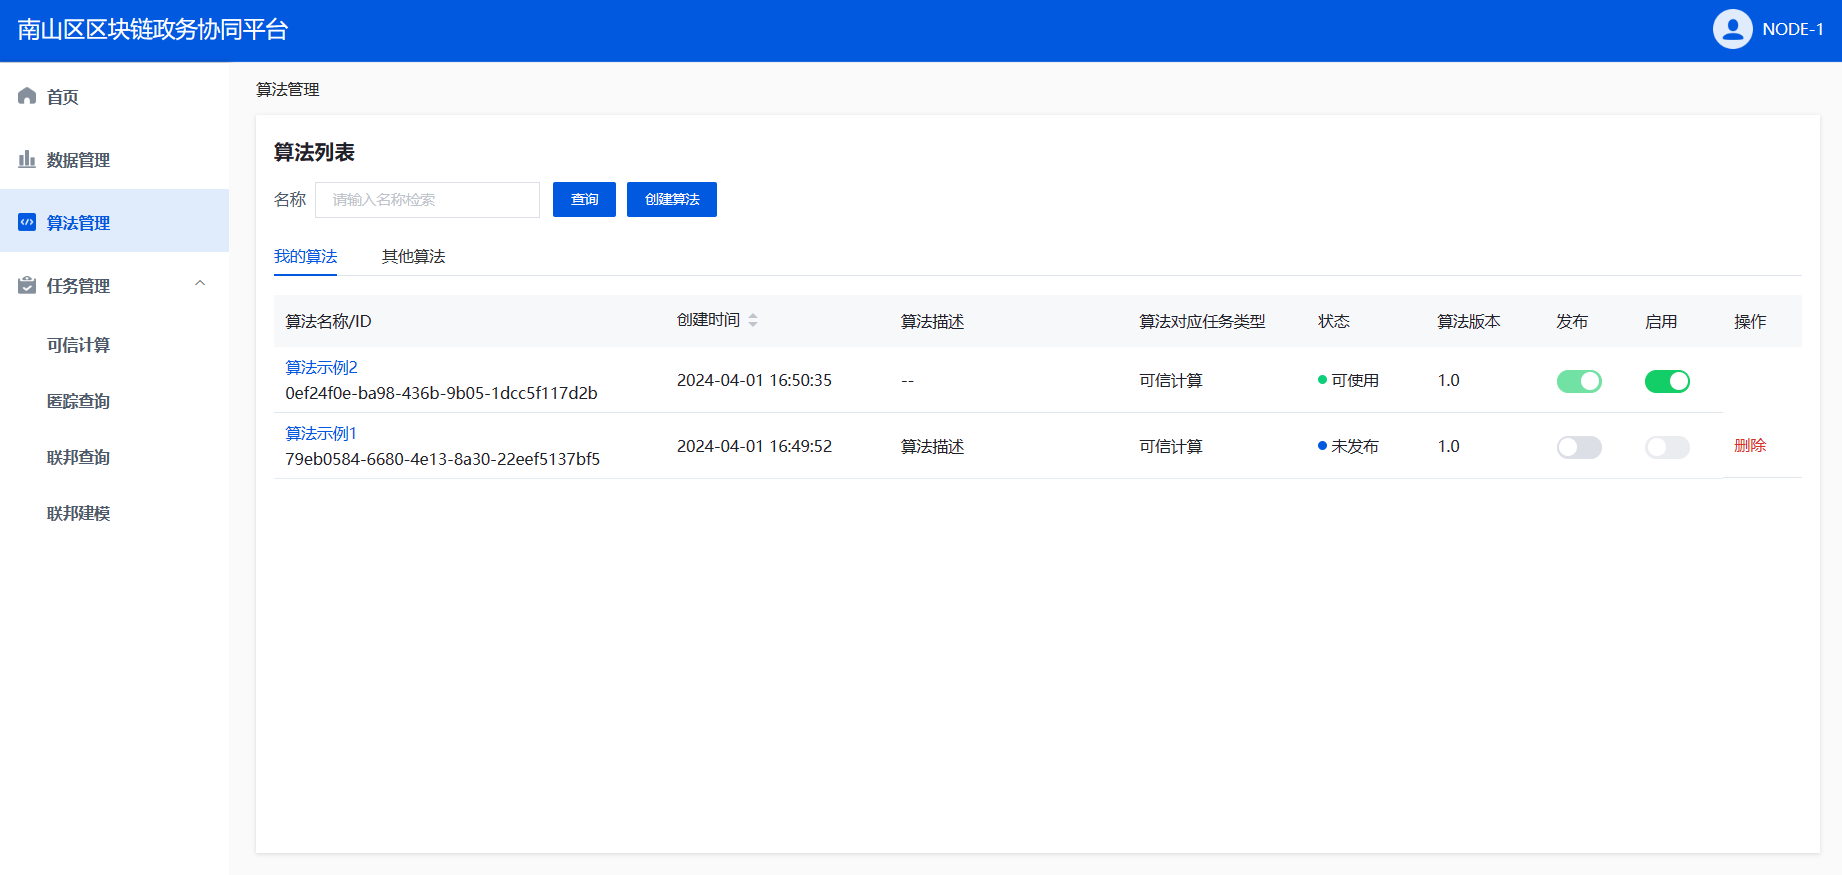Viewport: 1842px width, 875px height.
Task: Click the NODE-1 user avatar icon
Action: point(1732,29)
